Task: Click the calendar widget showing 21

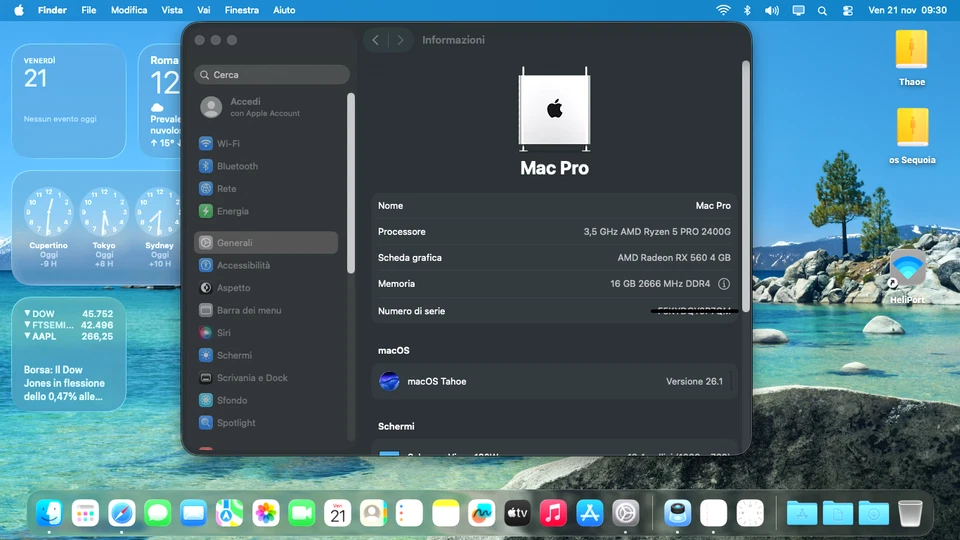Action: coord(69,101)
